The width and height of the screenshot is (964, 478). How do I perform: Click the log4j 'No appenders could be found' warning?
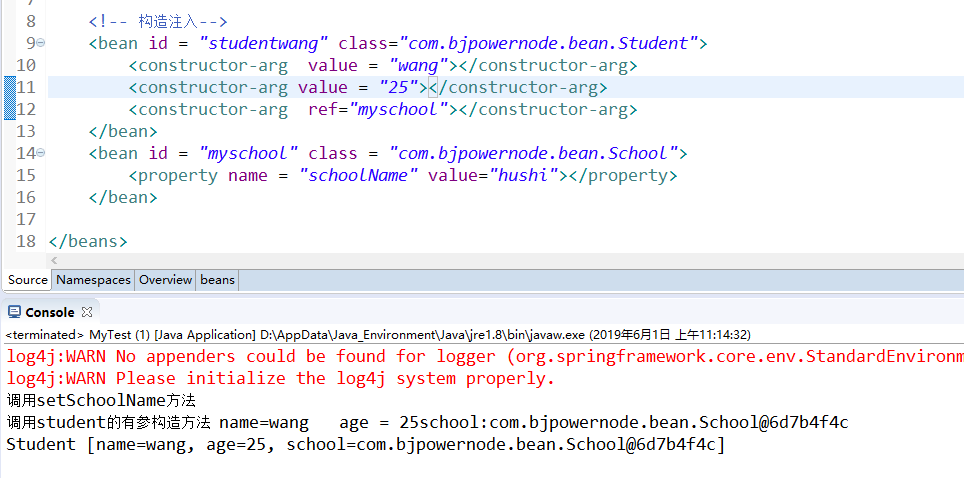click(x=484, y=356)
